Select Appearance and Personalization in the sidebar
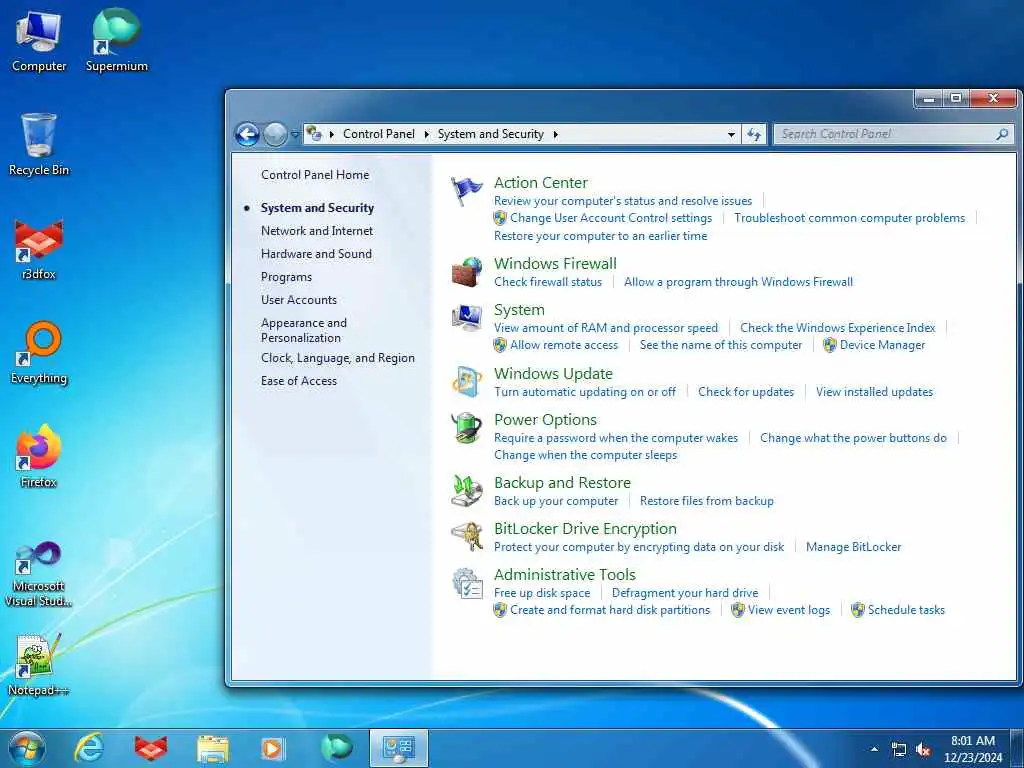This screenshot has width=1024, height=768. [x=304, y=330]
